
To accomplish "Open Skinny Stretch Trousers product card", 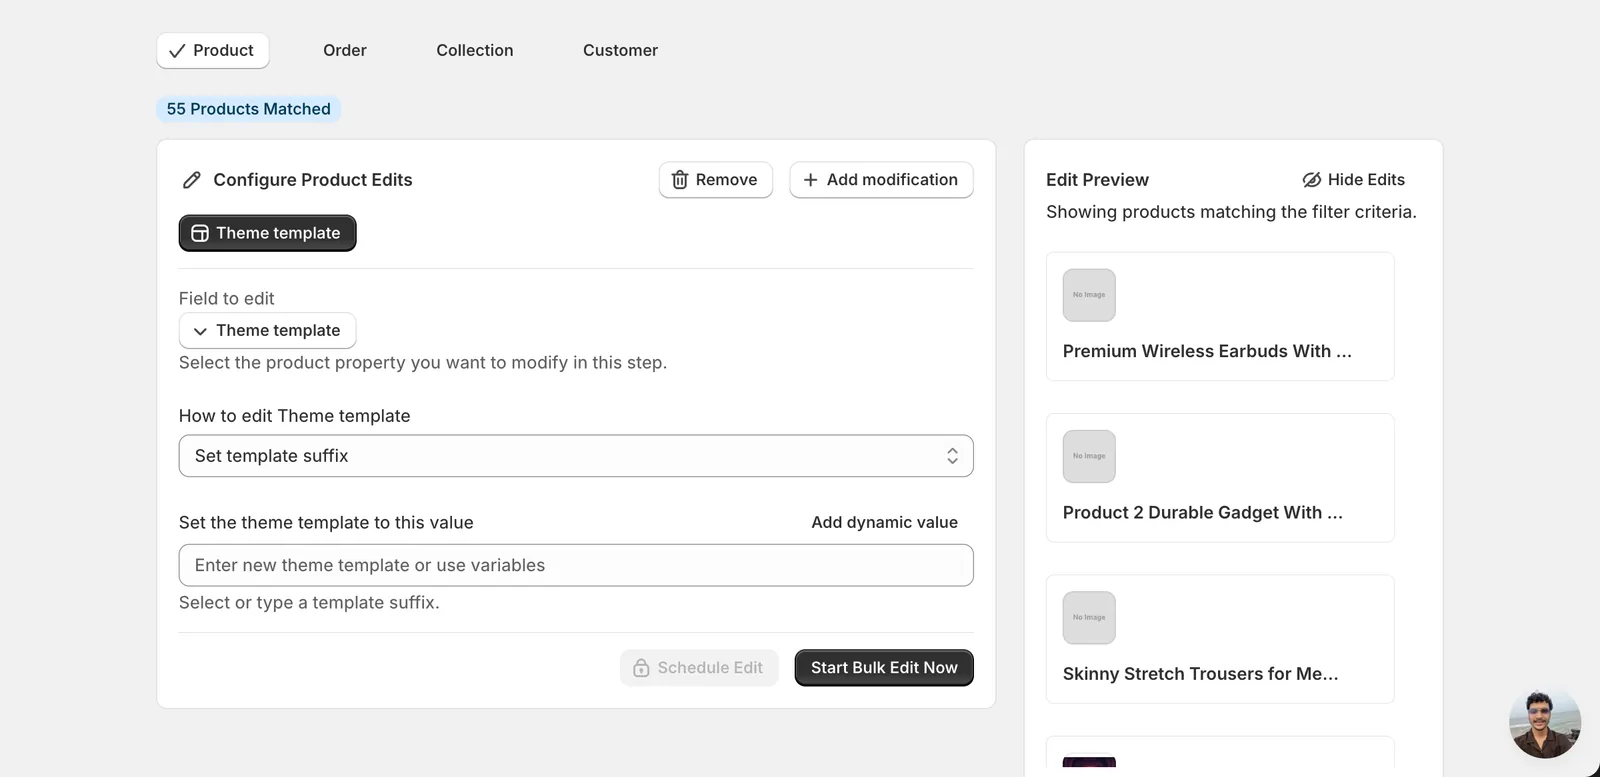I will 1220,639.
